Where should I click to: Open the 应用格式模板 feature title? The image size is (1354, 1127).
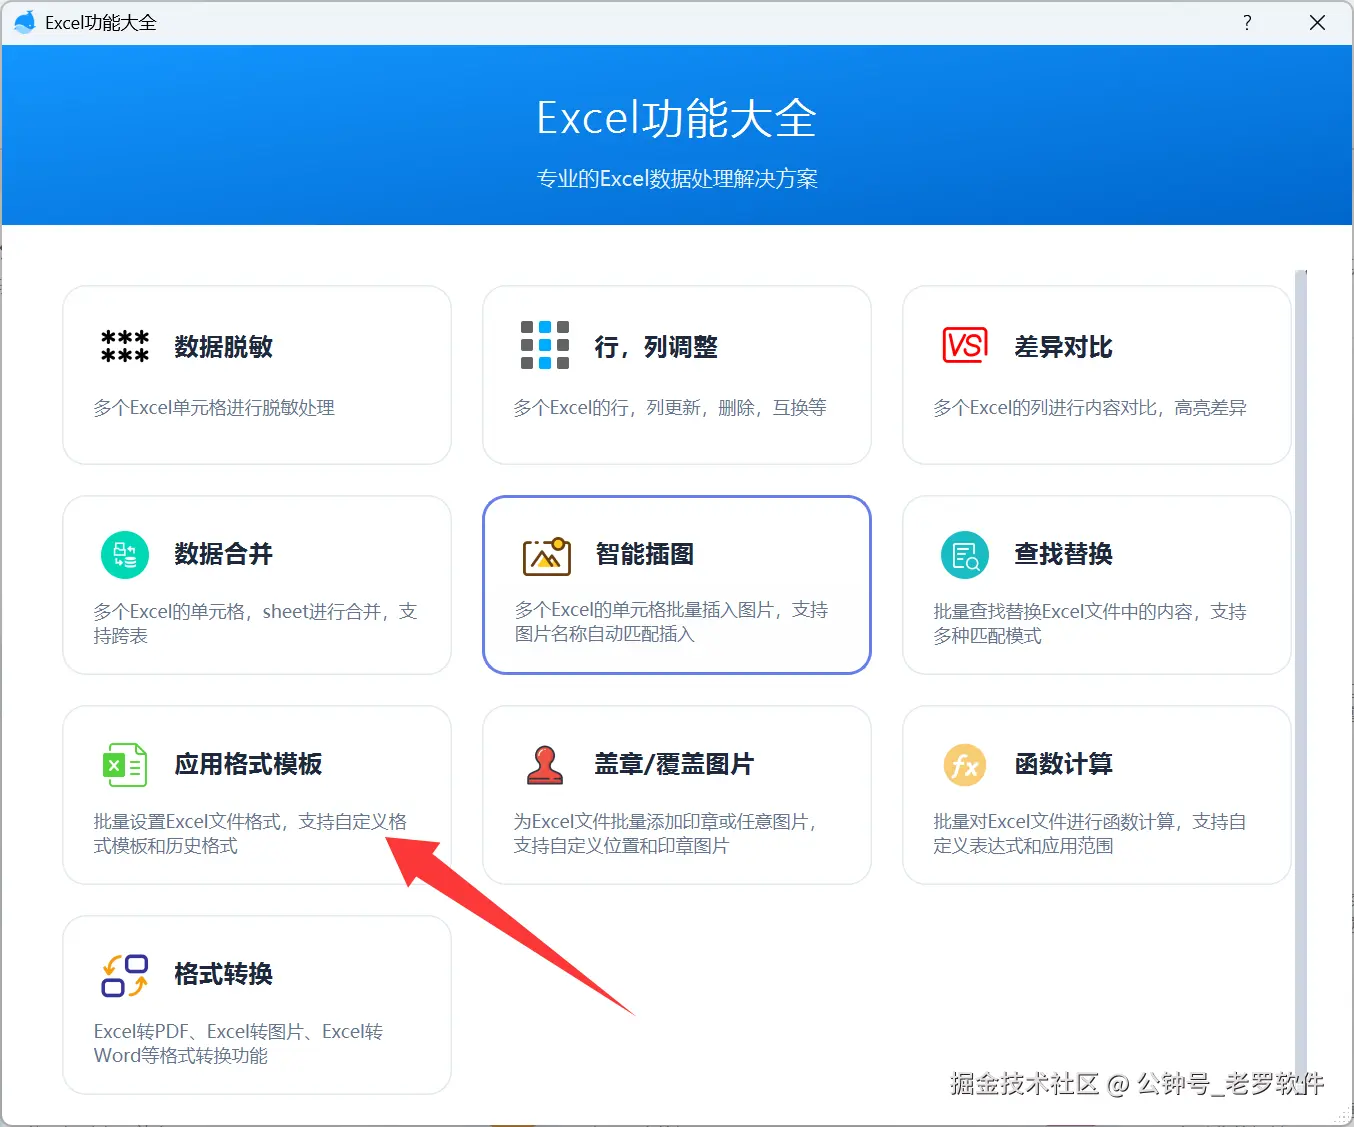(248, 764)
